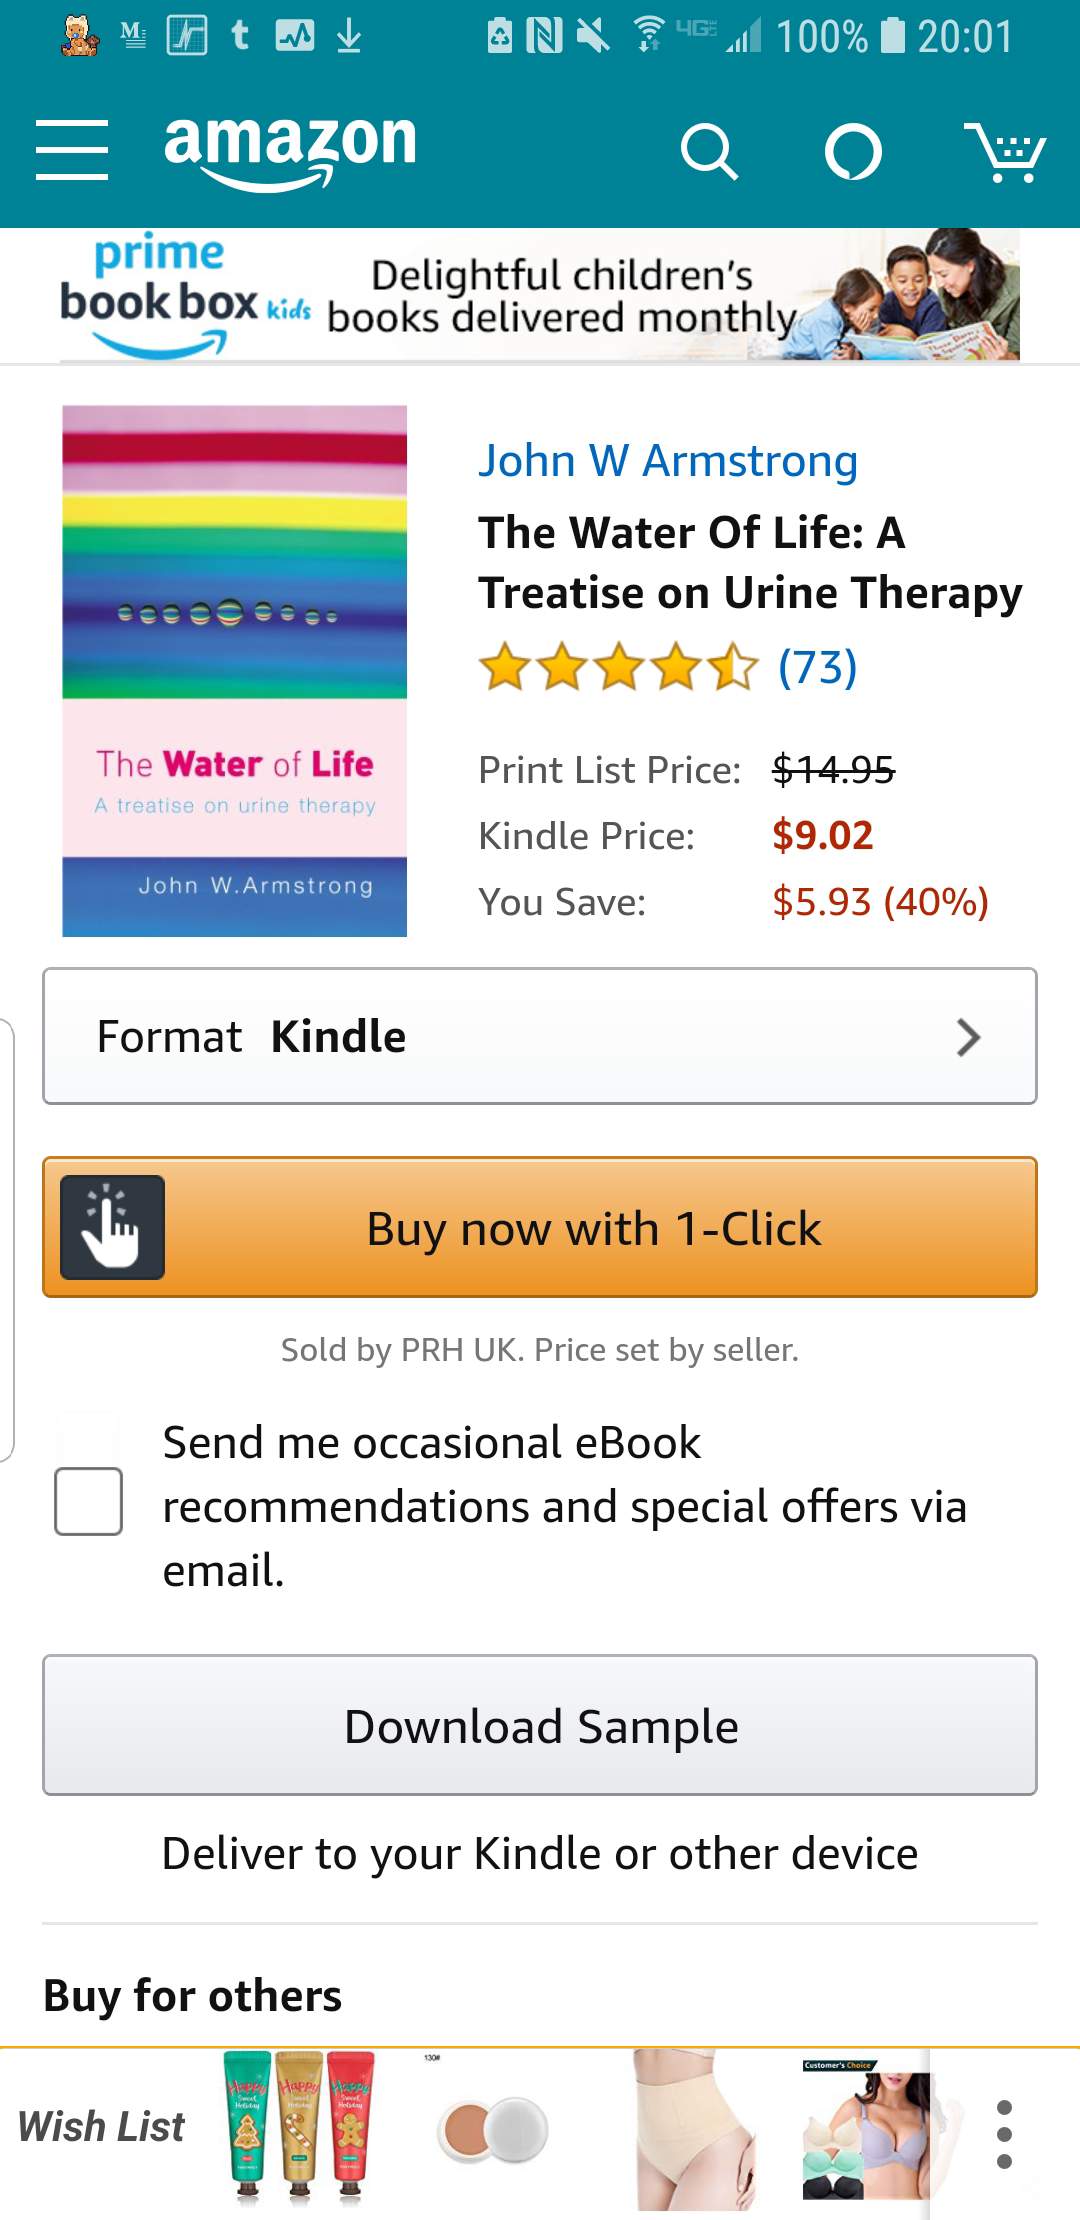Image resolution: width=1080 pixels, height=2220 pixels.
Task: Tap the Format selector chevron arrow
Action: pos(967,1037)
